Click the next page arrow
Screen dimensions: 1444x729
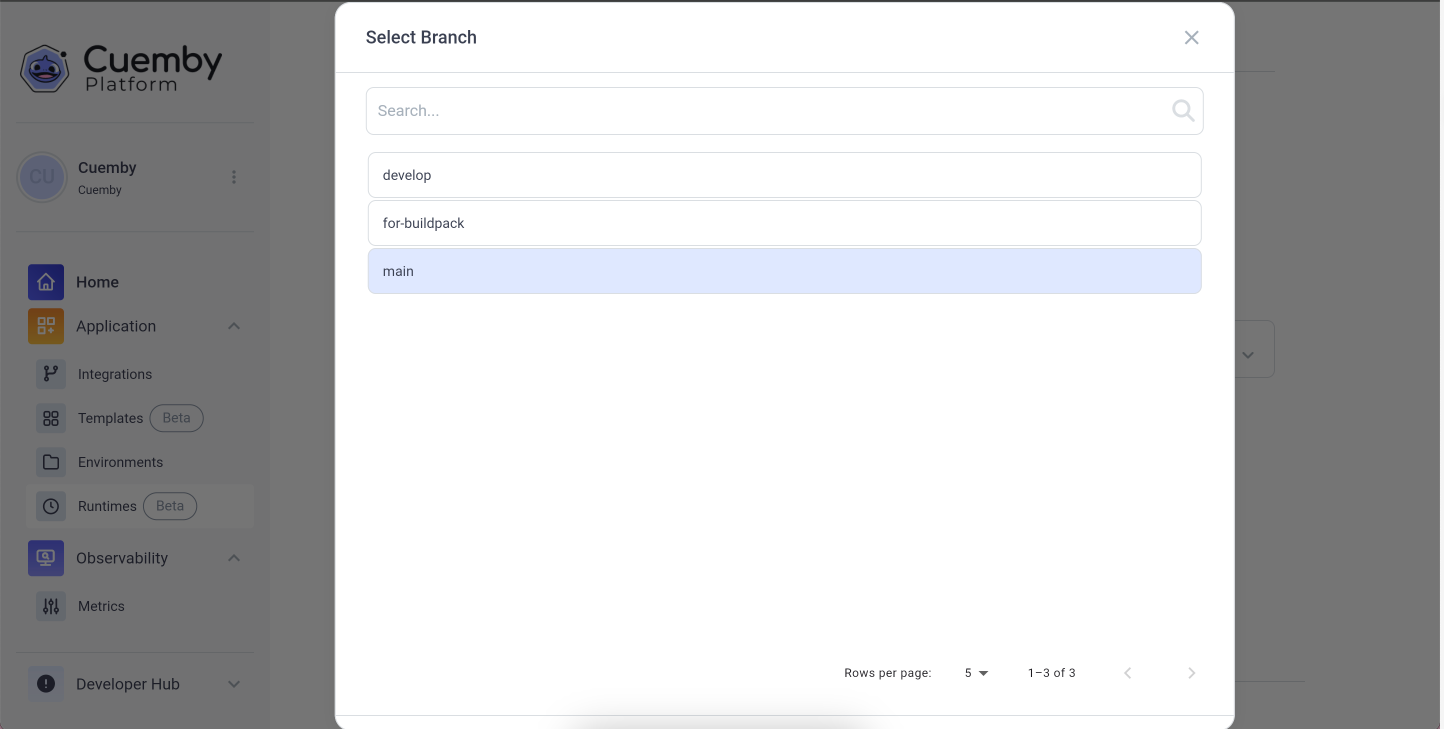[1191, 673]
